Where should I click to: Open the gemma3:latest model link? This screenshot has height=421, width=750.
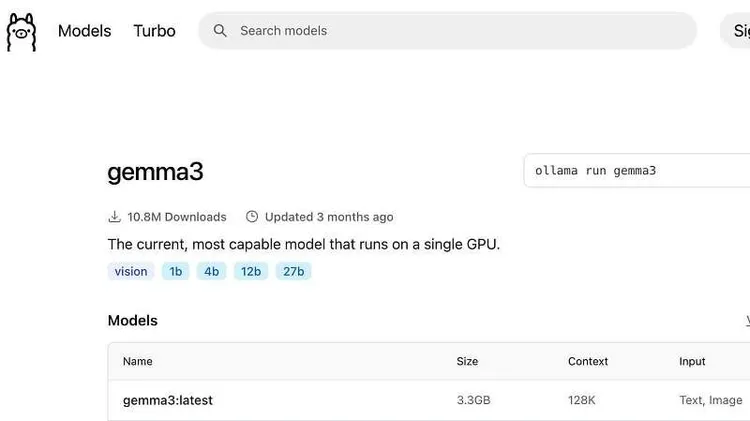coord(168,400)
